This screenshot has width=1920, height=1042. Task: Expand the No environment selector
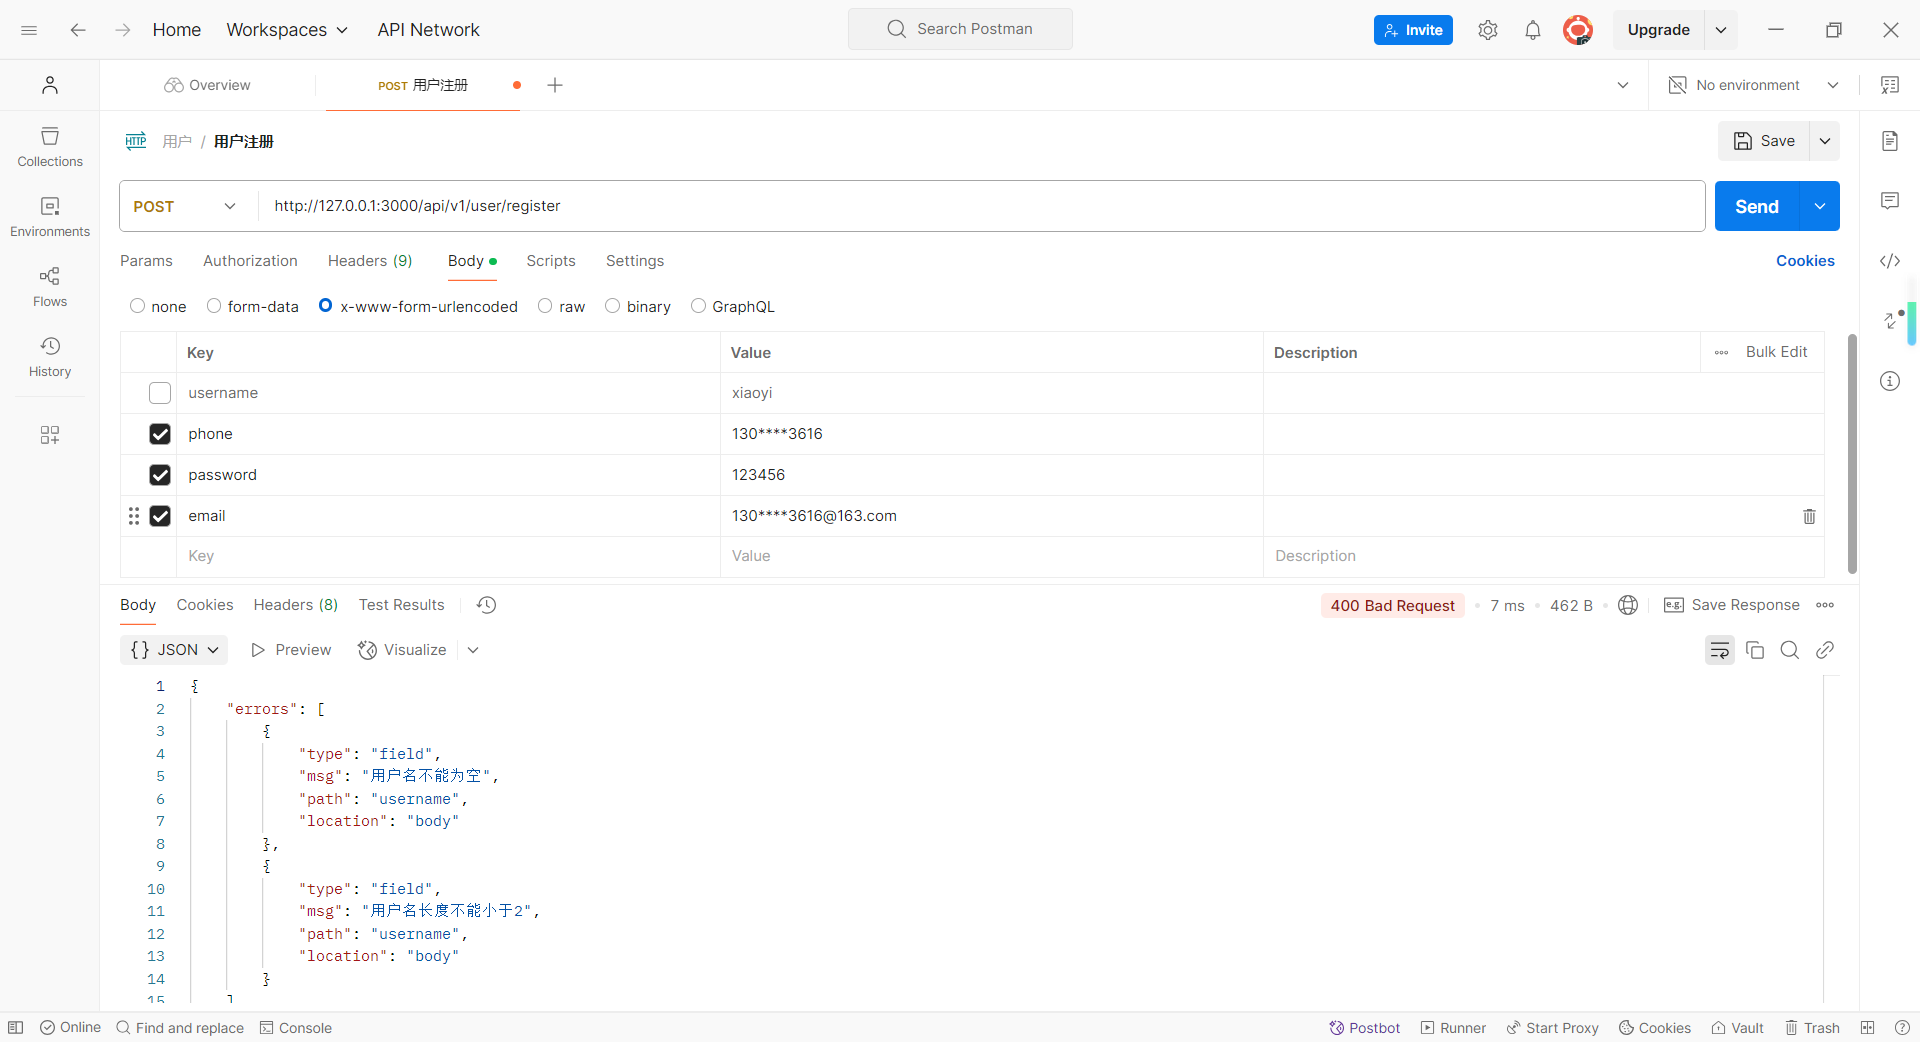tap(1754, 85)
